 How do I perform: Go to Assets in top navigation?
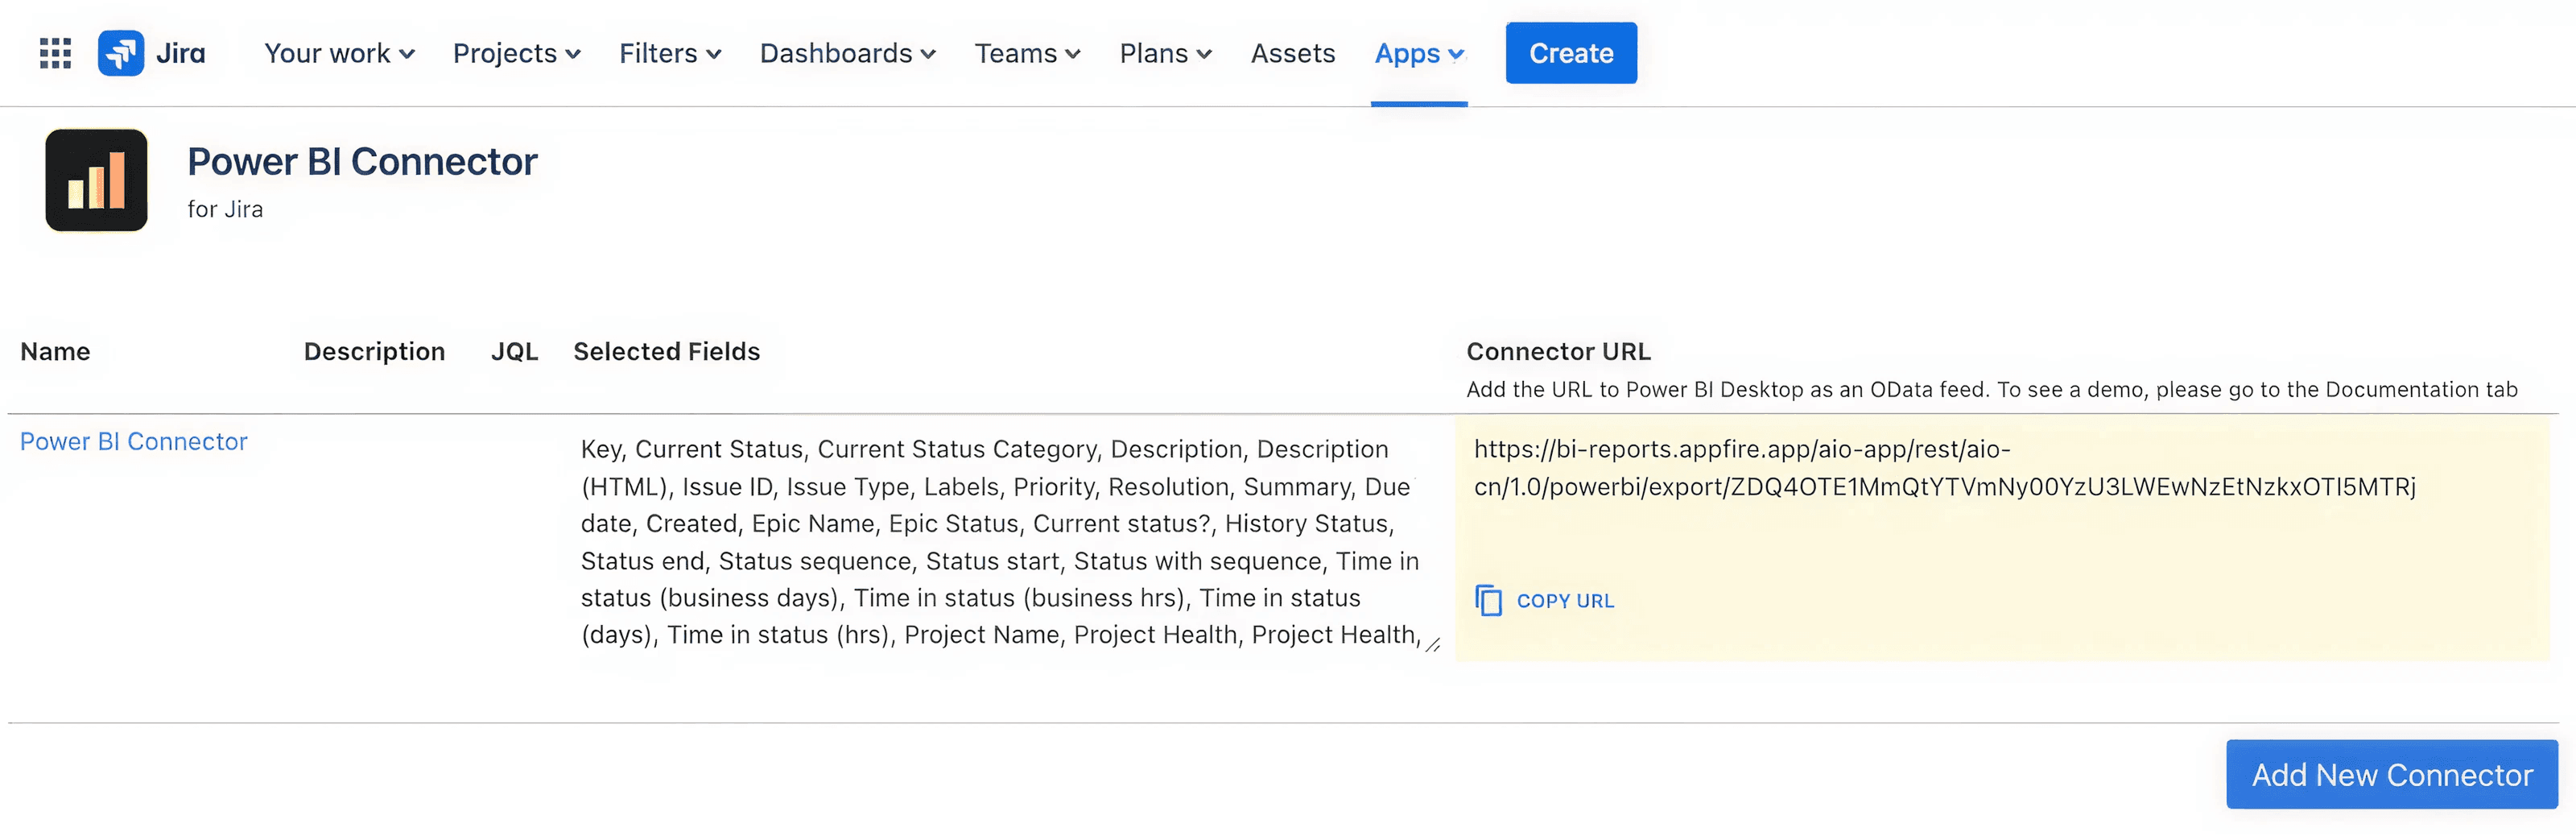click(x=1293, y=53)
